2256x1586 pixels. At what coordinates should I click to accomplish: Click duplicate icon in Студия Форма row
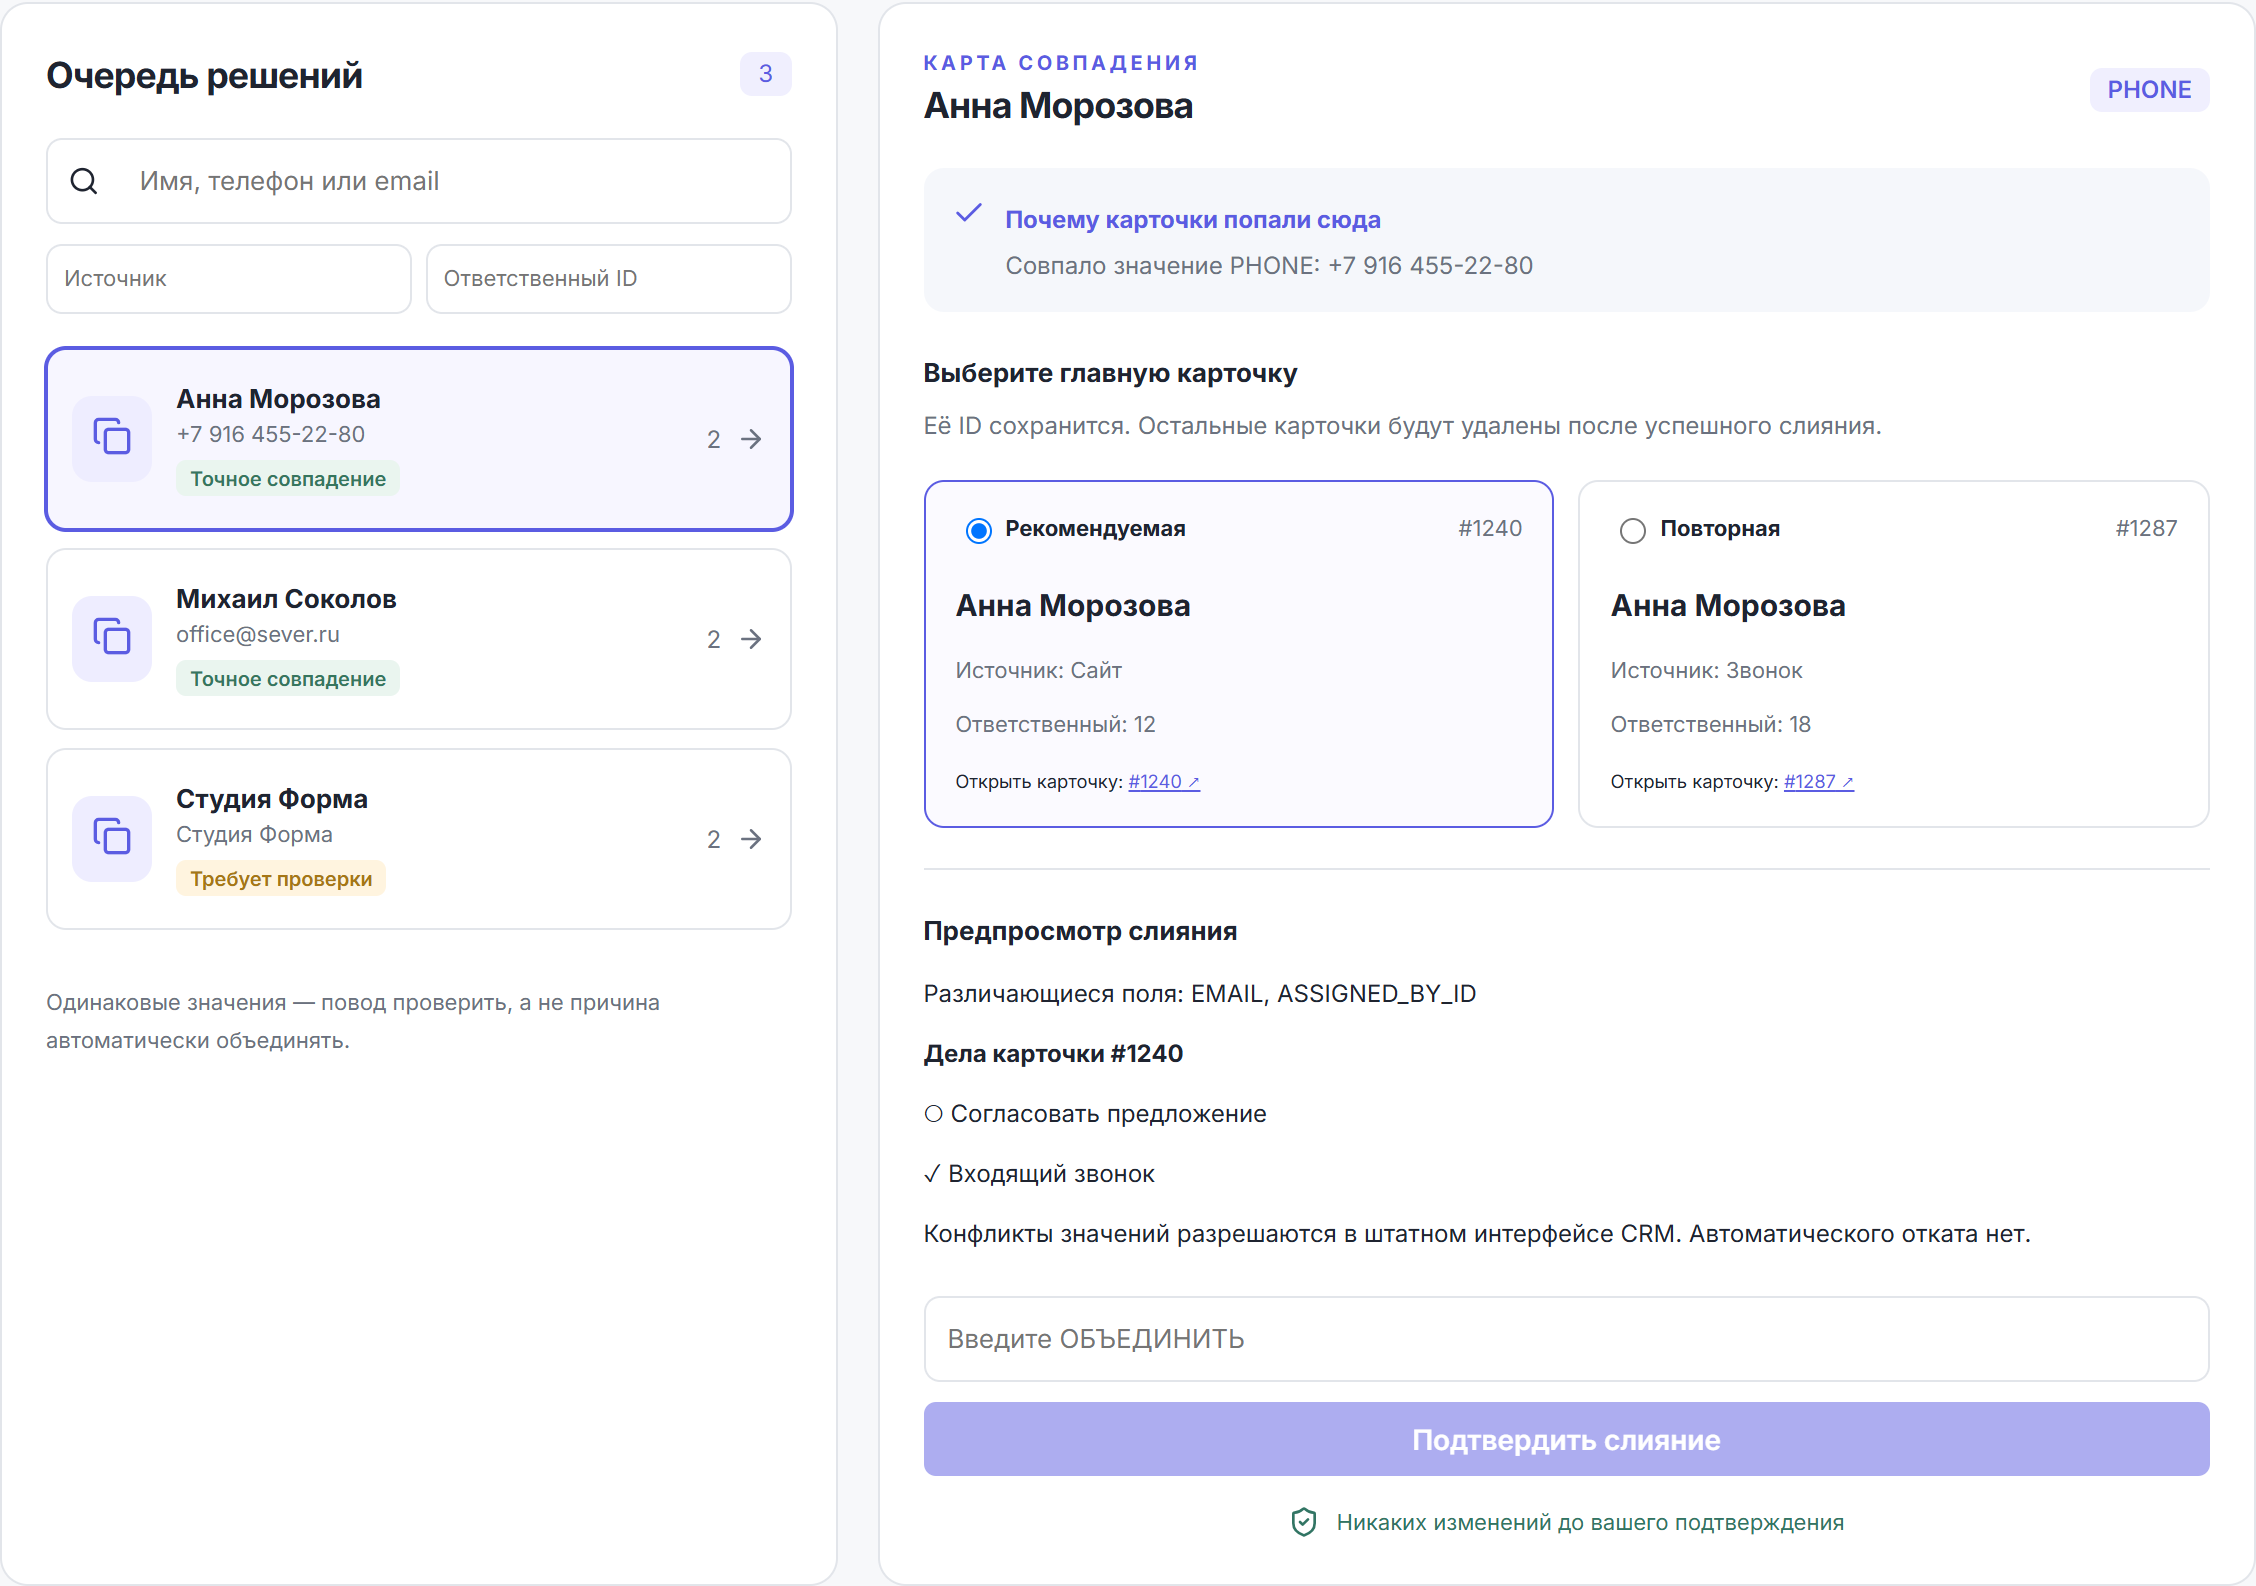click(112, 838)
